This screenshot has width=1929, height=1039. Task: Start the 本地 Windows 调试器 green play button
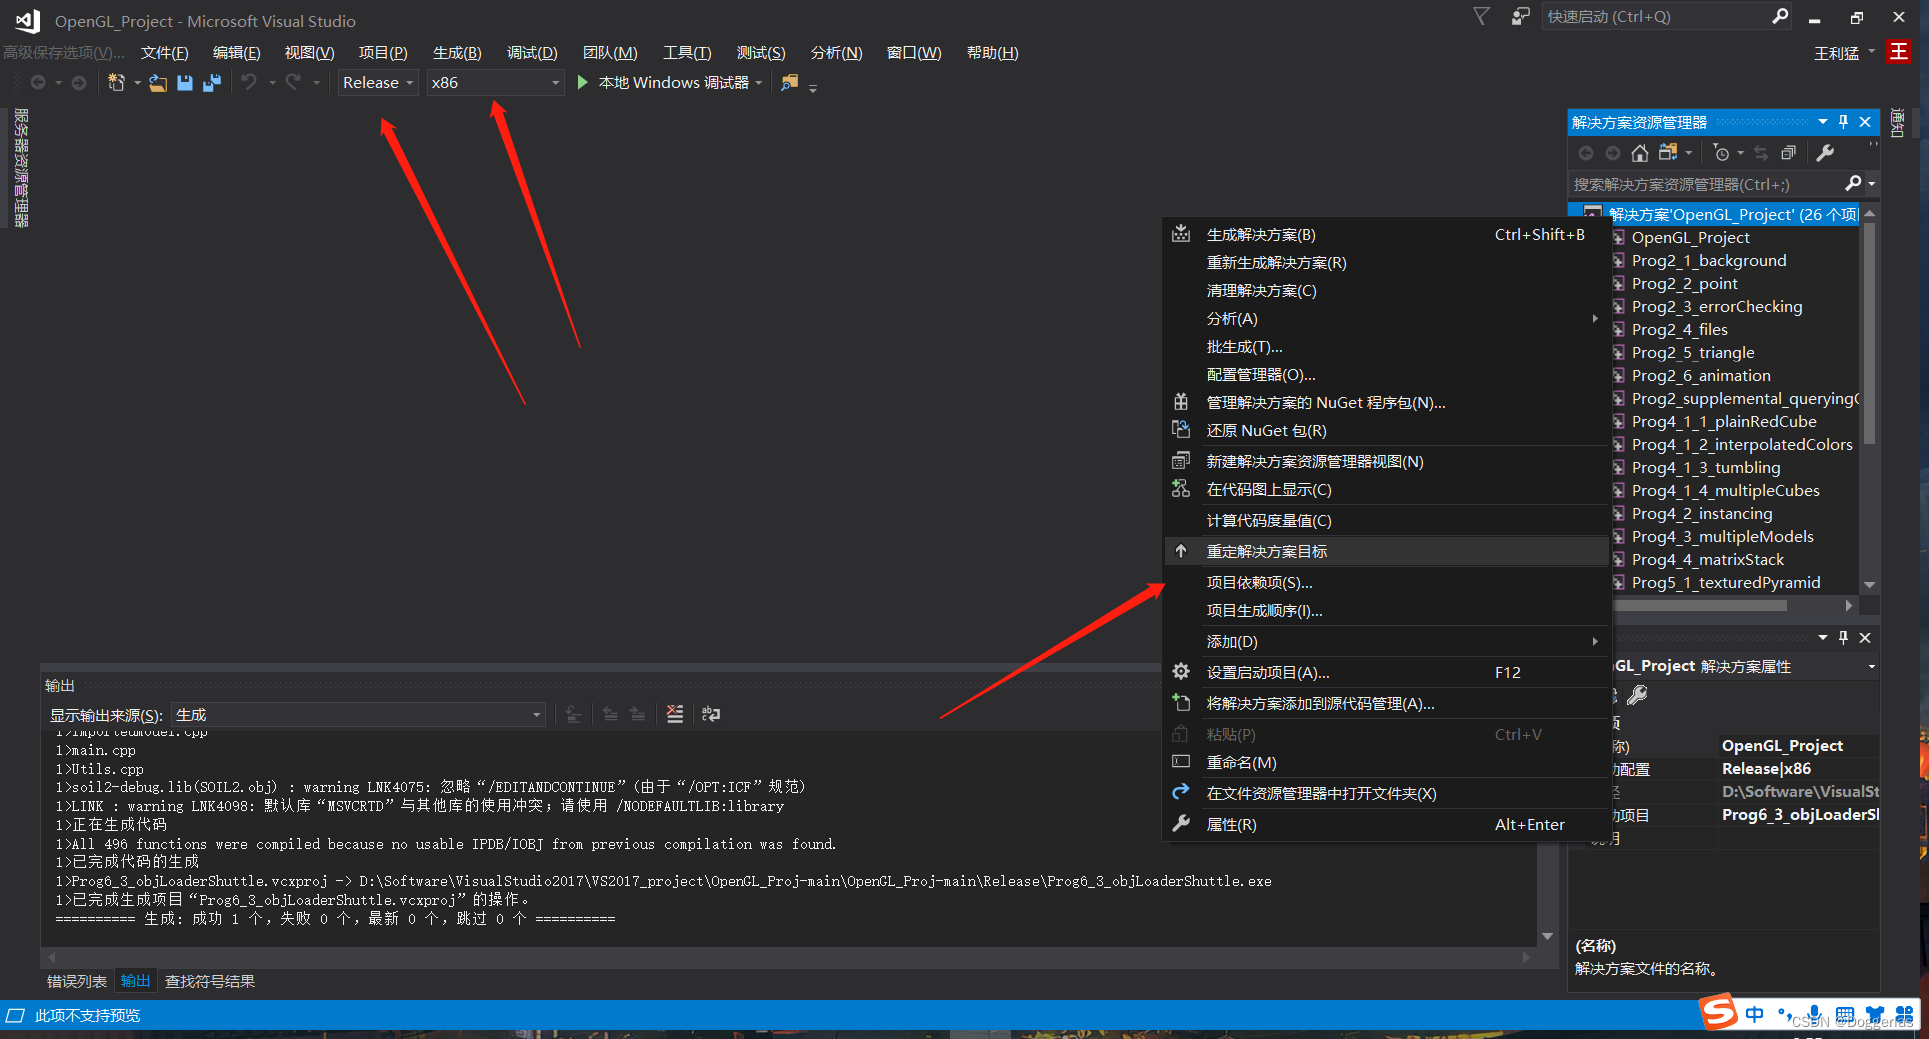(583, 82)
